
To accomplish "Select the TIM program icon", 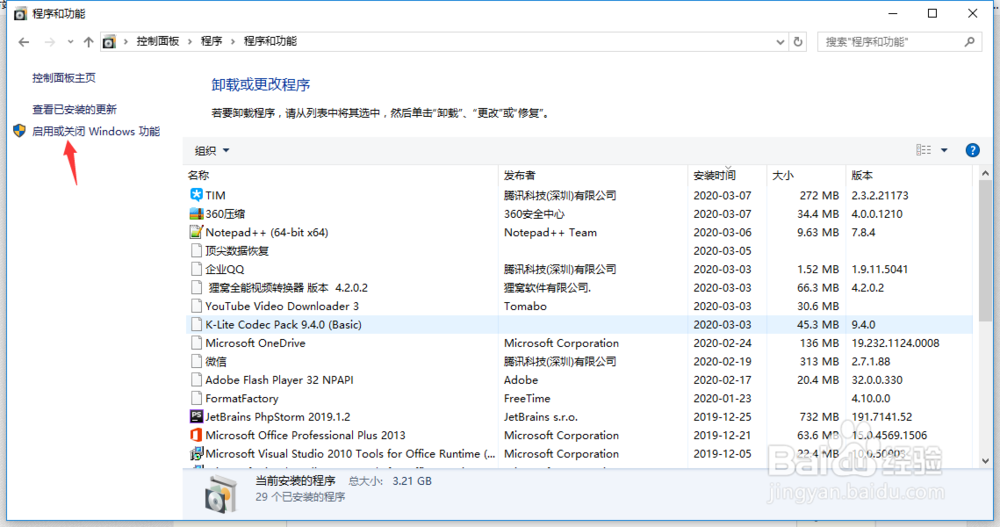I will point(196,195).
